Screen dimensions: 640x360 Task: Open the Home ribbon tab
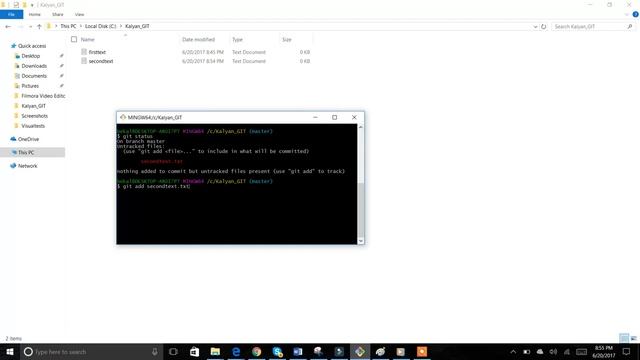tap(35, 14)
